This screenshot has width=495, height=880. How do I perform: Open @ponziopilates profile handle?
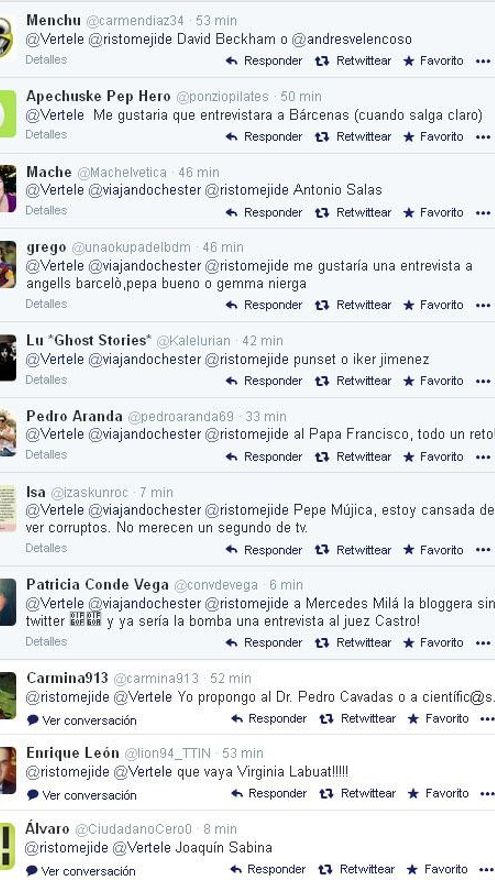[x=222, y=97]
